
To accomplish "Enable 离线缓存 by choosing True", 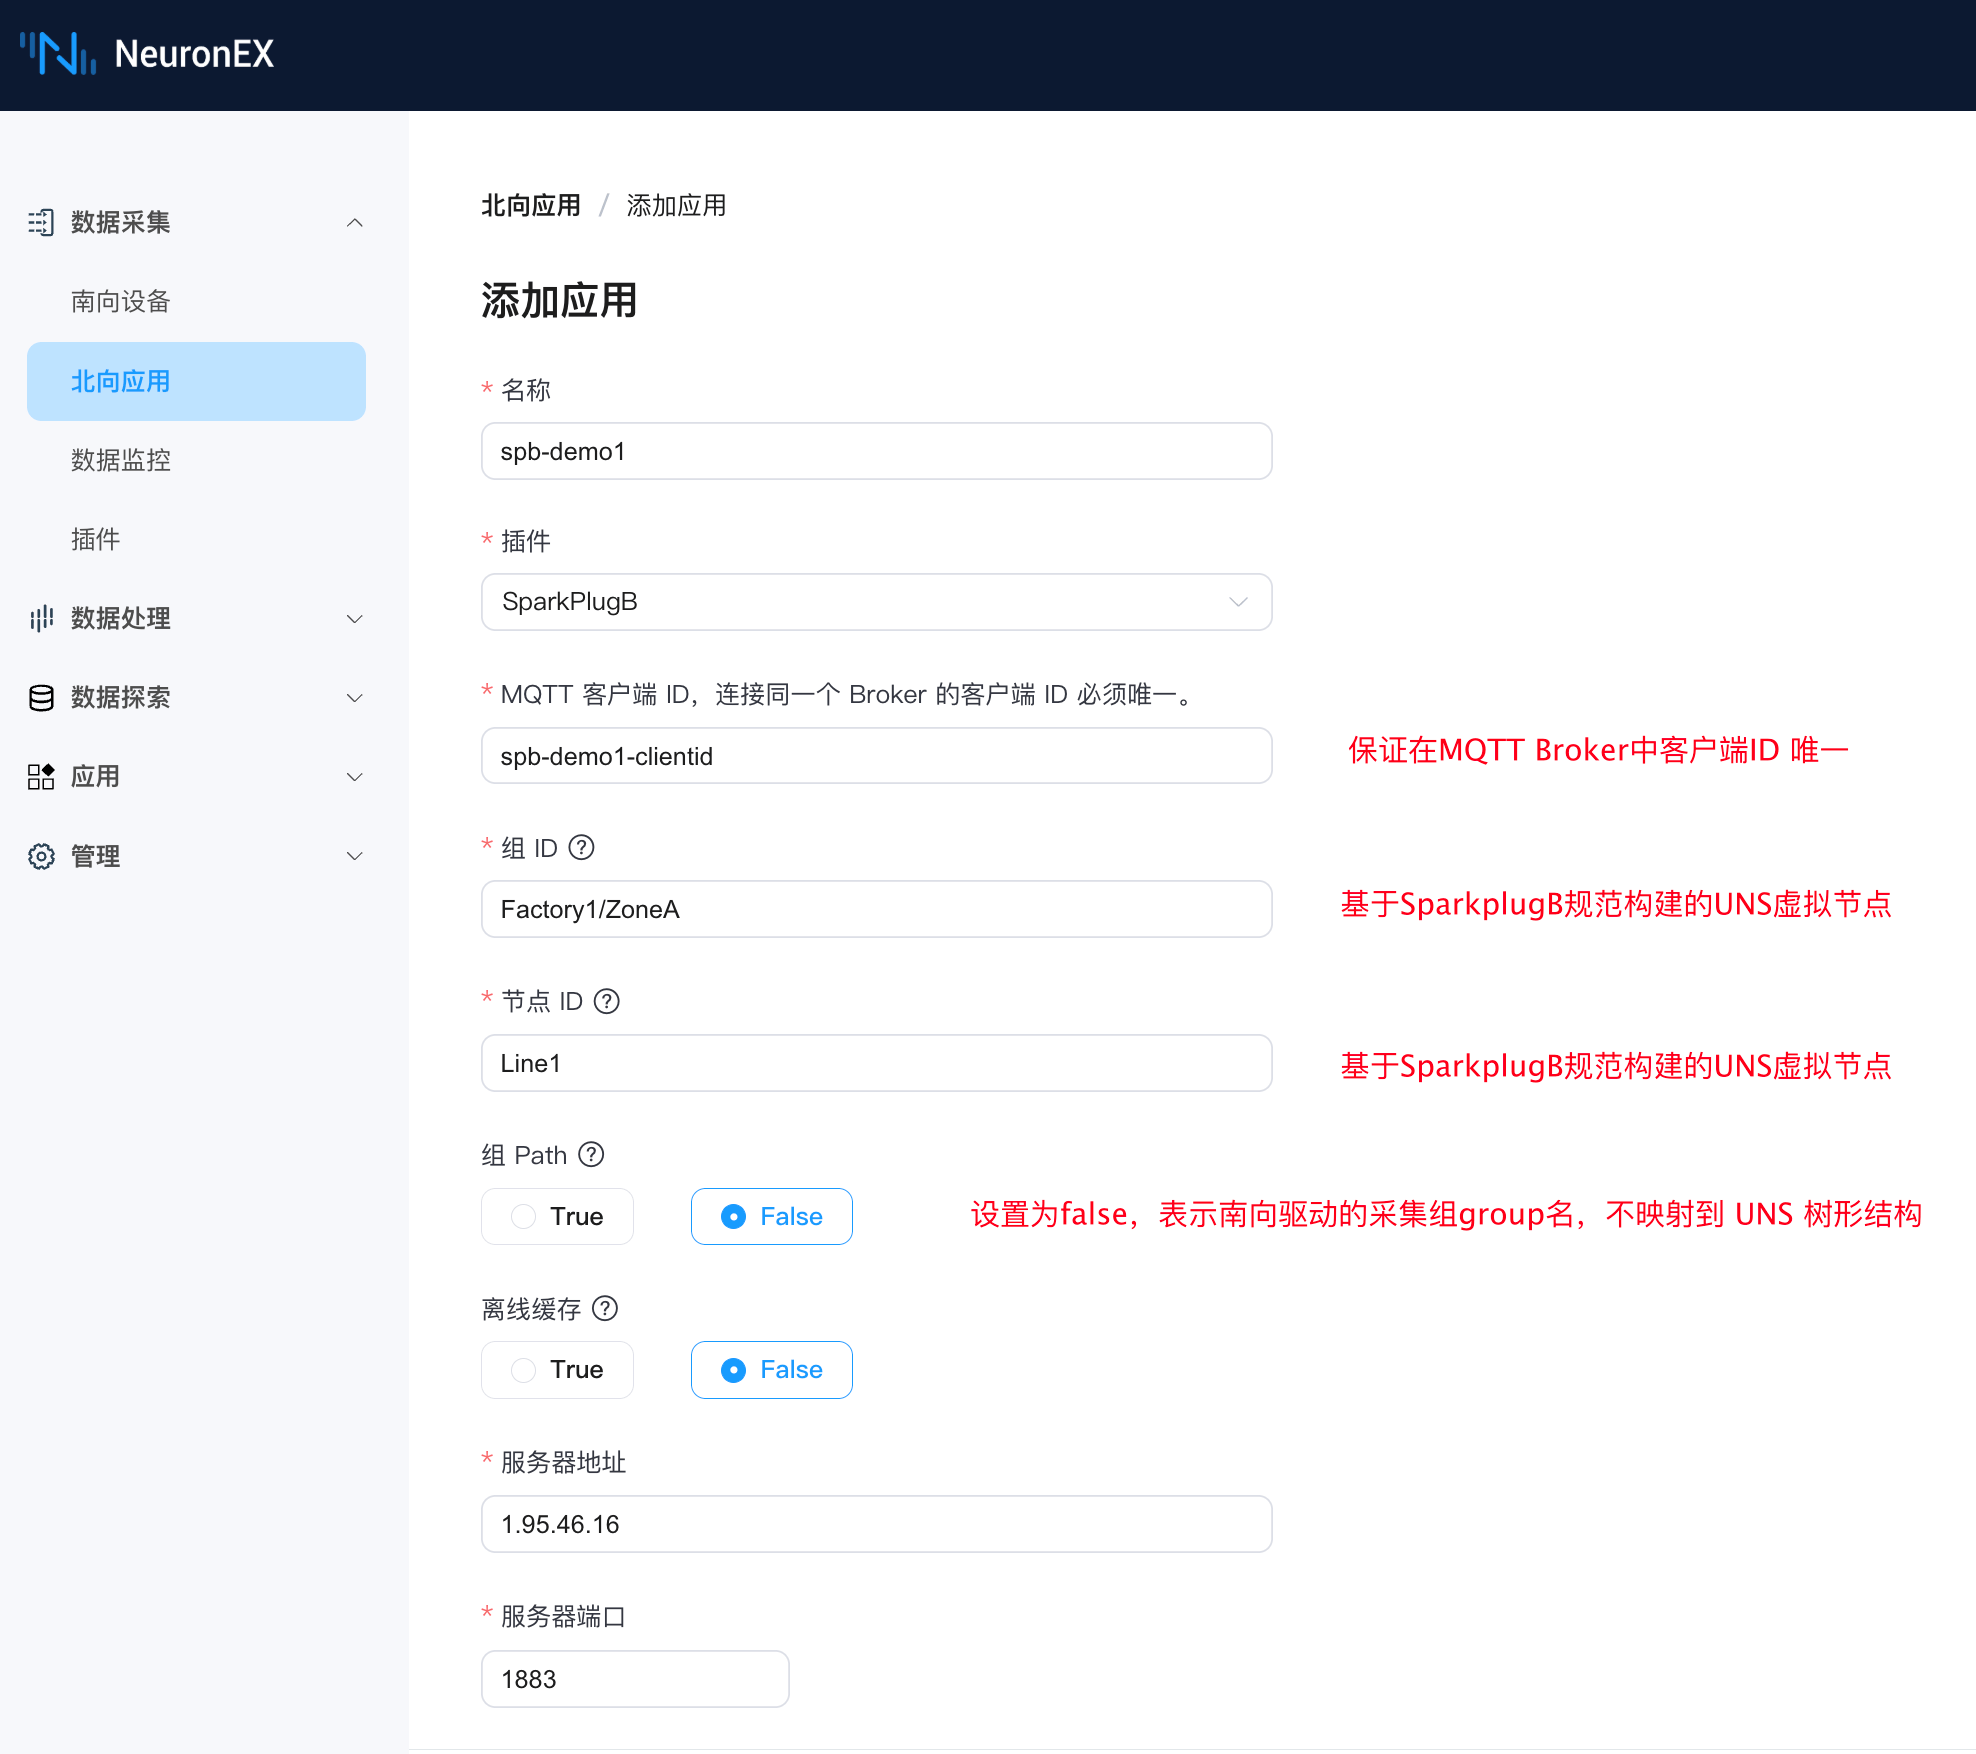I will (x=557, y=1370).
